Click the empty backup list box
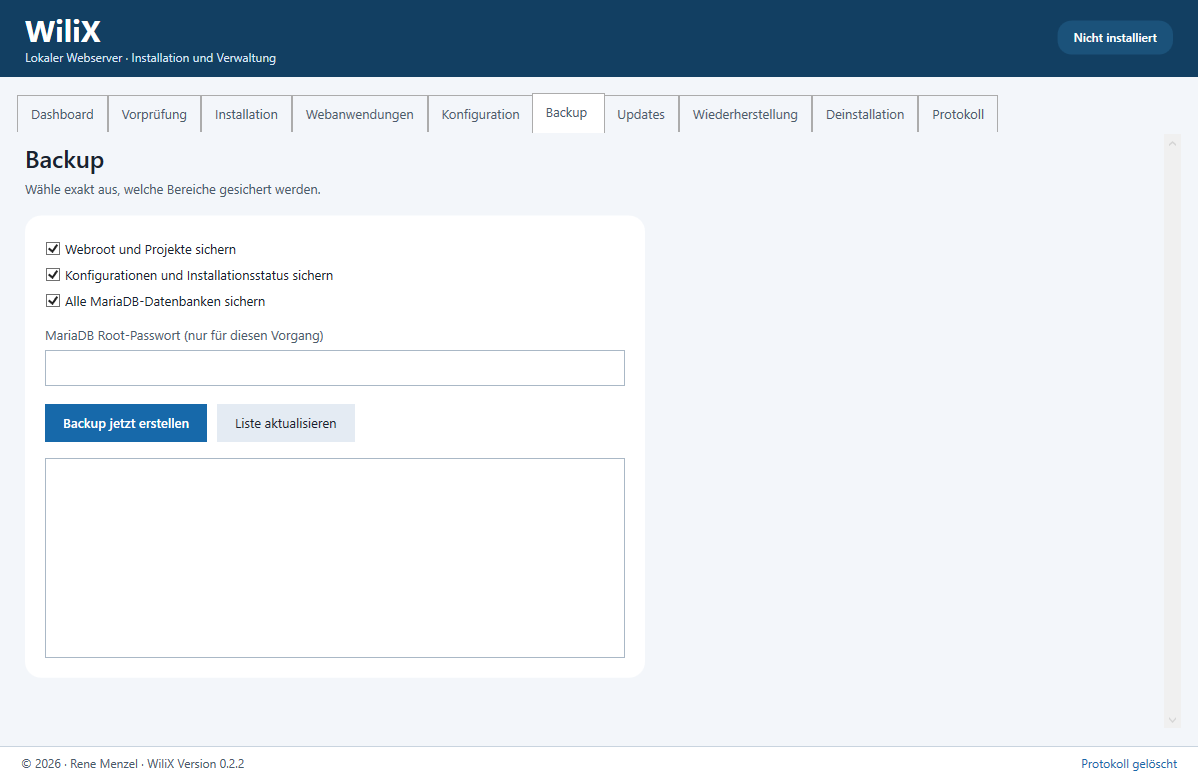 (x=335, y=558)
